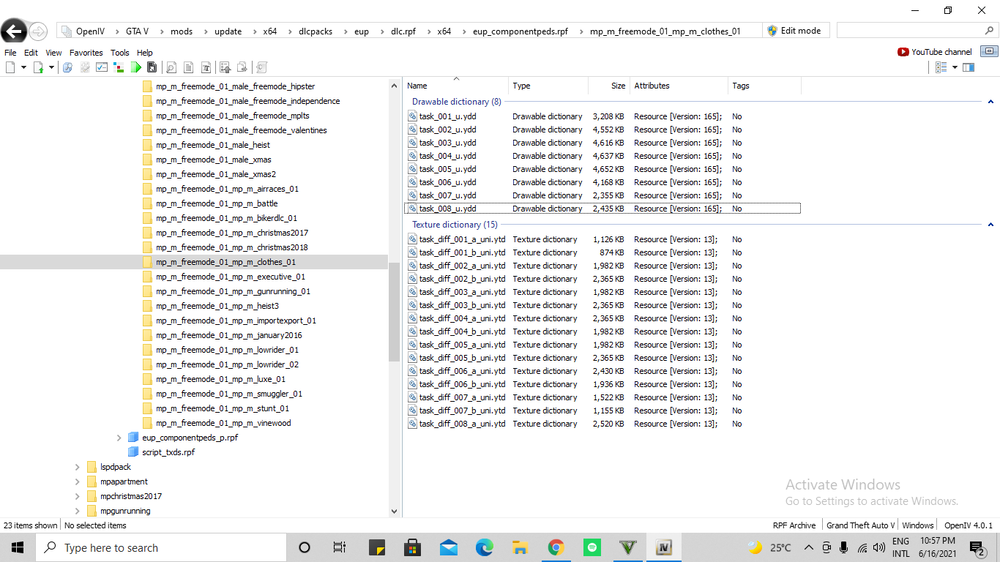The height and width of the screenshot is (562, 1000).
Task: Toggle Edit mode button
Action: pyautogui.click(x=795, y=31)
